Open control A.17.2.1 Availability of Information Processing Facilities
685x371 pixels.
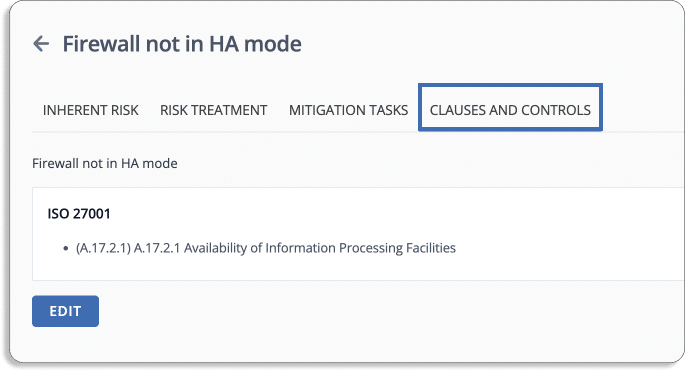266,248
